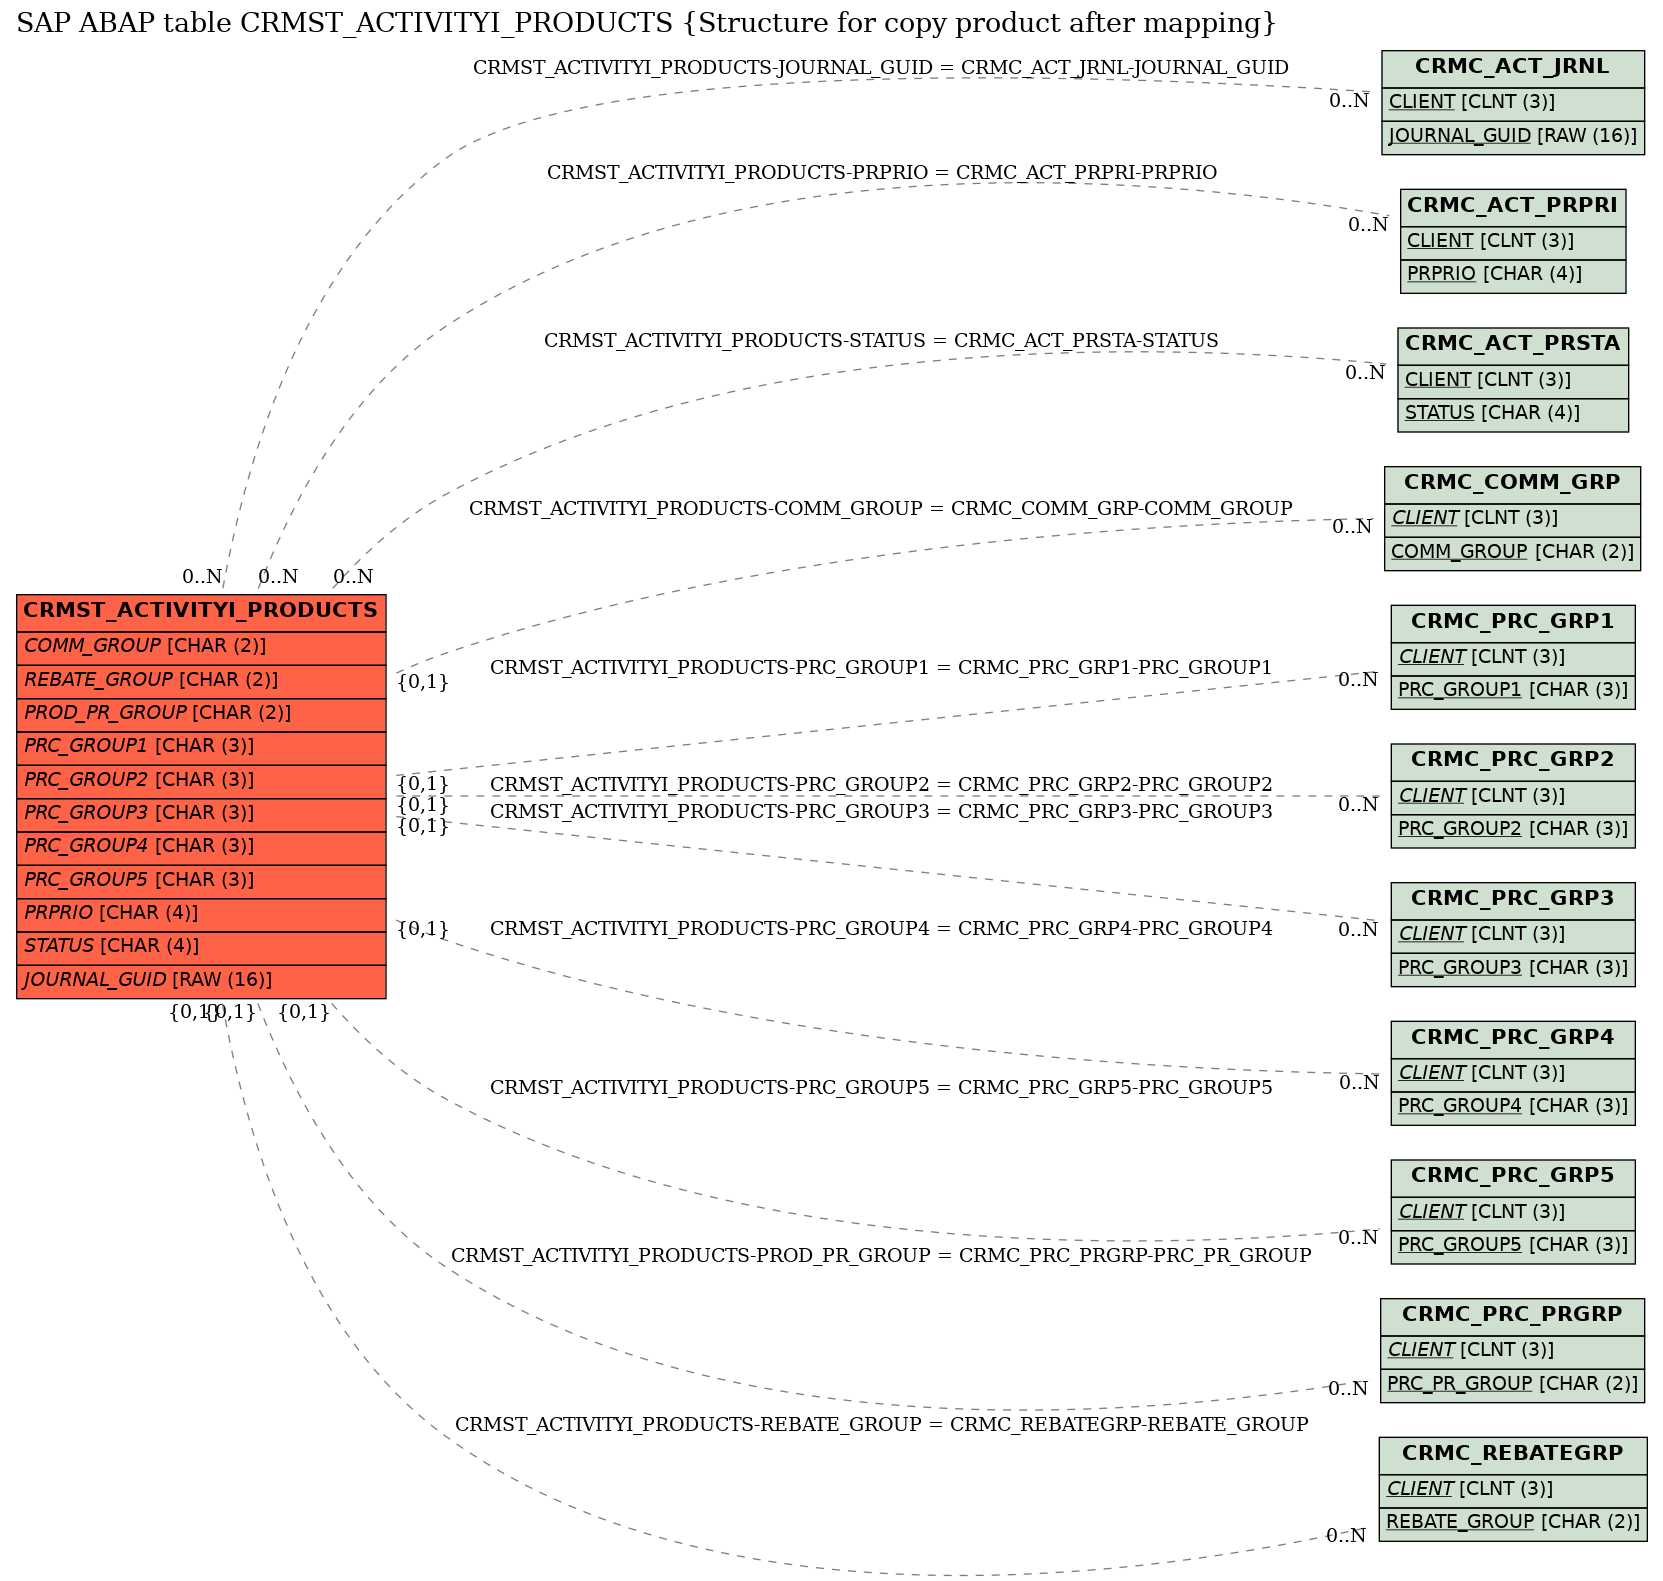This screenshot has width=1663, height=1581.
Task: Select PROD_PR_GROUP [CHAR (2)] field row
Action: click(x=201, y=714)
